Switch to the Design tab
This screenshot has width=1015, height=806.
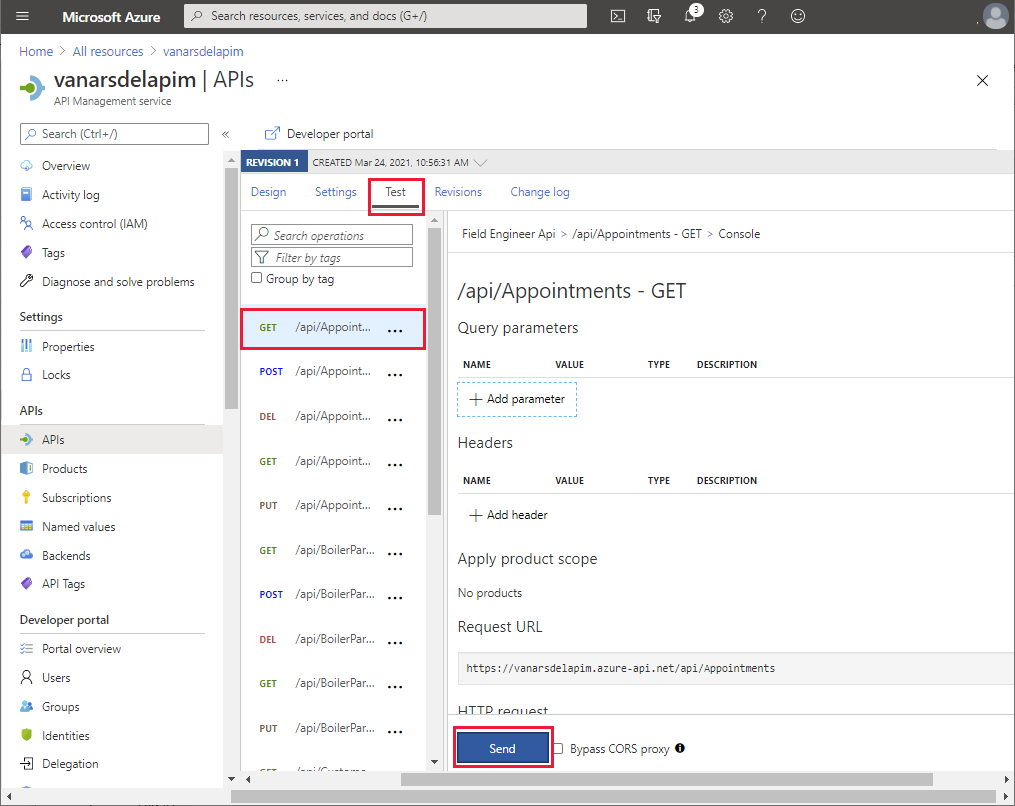[x=269, y=192]
